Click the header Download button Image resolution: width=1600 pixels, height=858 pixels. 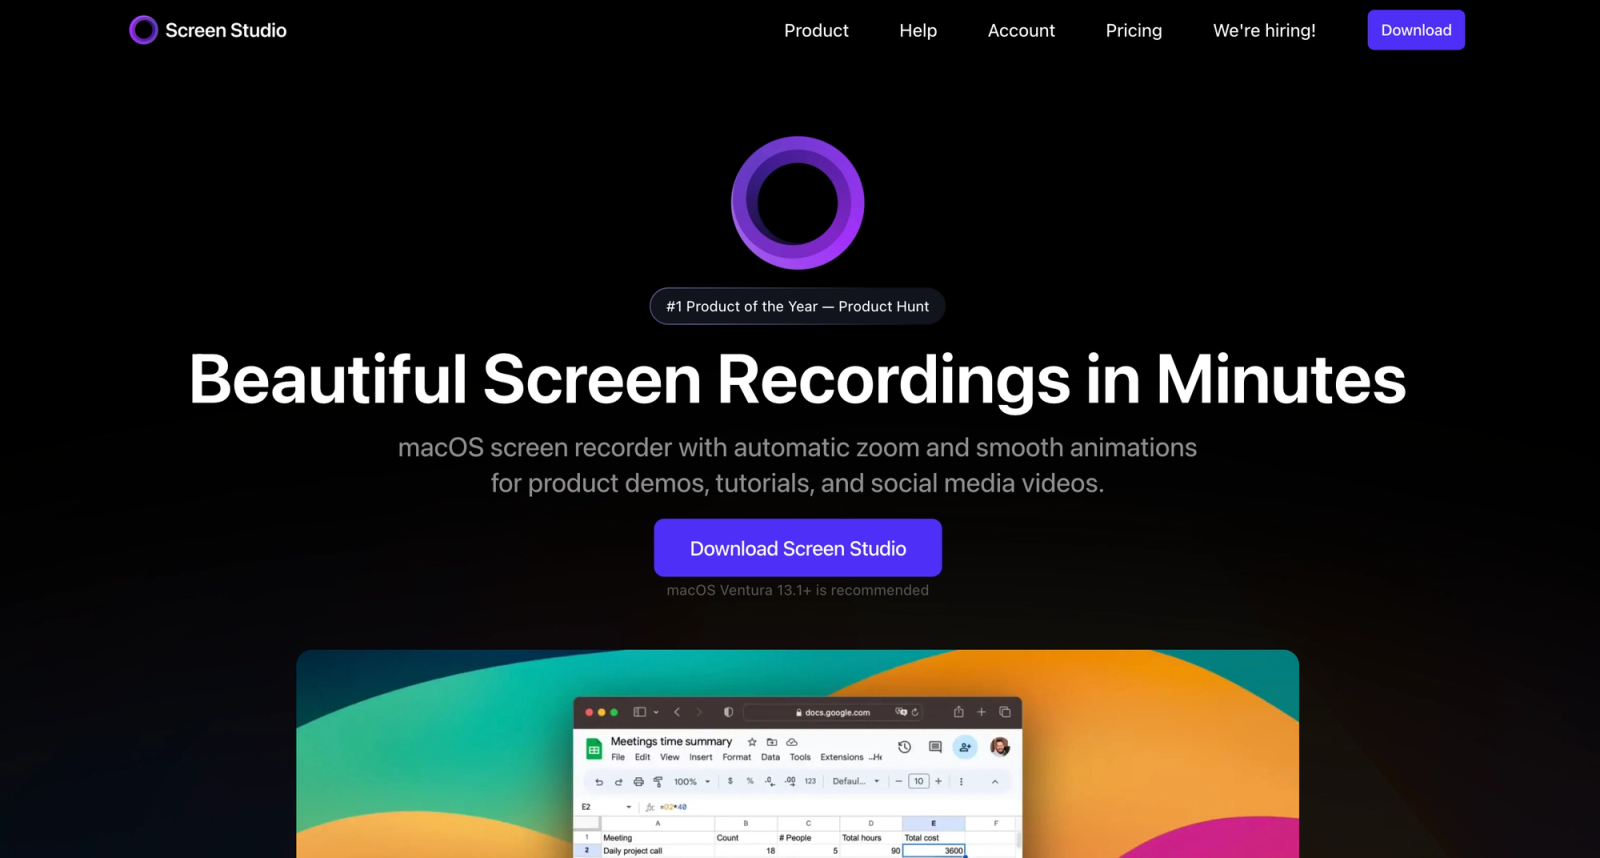(x=1416, y=30)
